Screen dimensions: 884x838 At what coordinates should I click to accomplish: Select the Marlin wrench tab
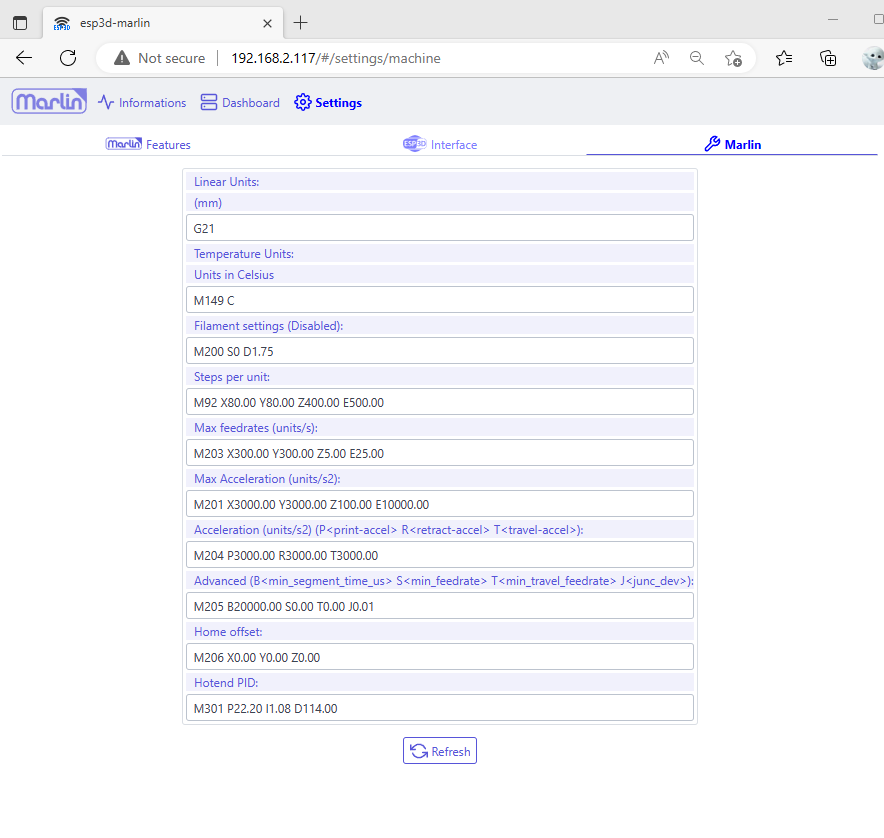(x=732, y=145)
